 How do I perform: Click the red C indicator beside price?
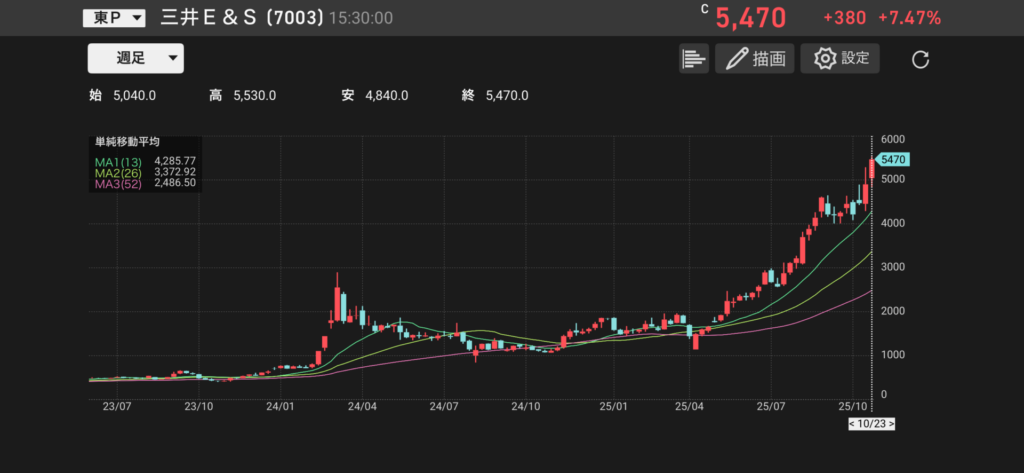705,10
